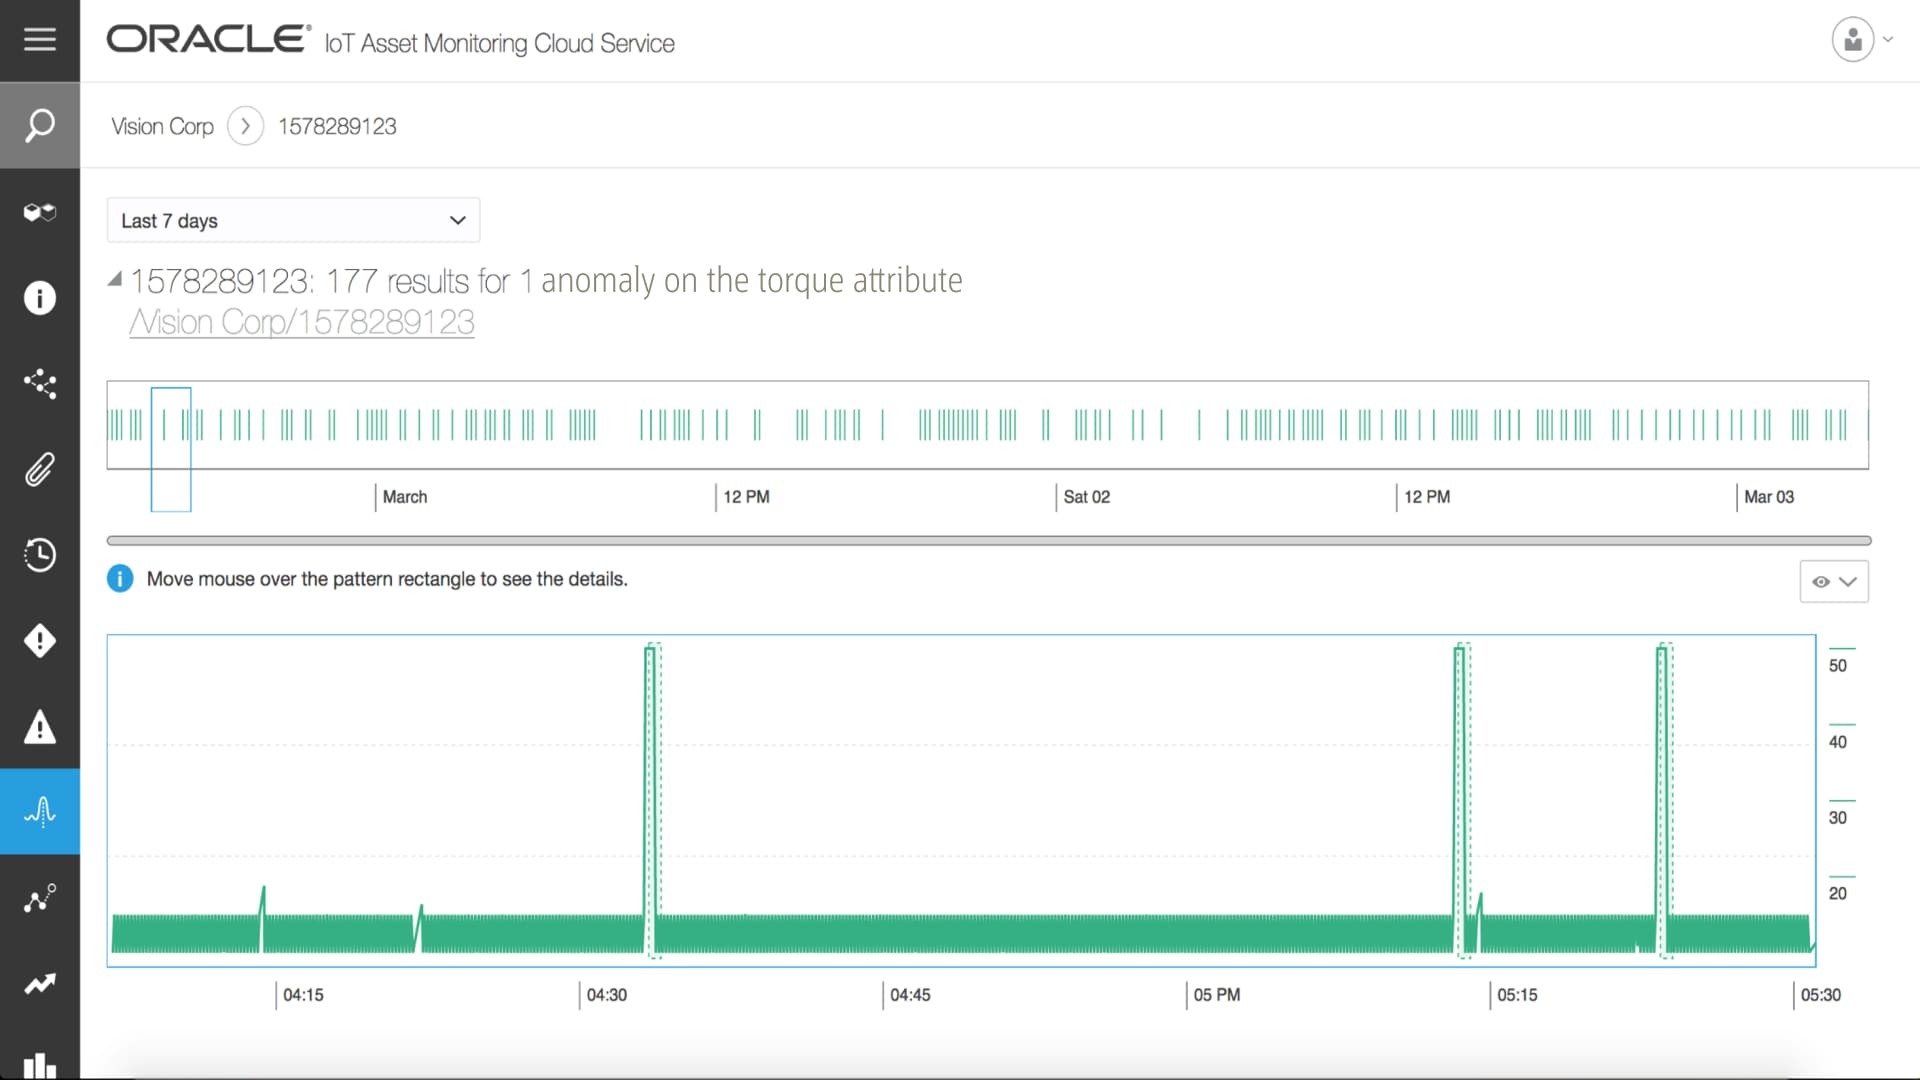The width and height of the screenshot is (1920, 1080).
Task: Open the Last 7 days dropdown
Action: (x=293, y=220)
